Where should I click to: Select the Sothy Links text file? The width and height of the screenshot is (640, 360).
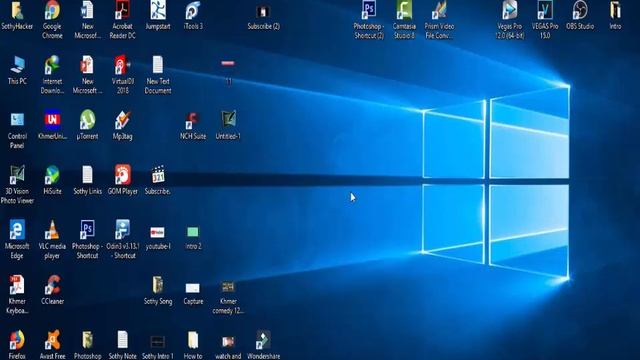coord(87,175)
